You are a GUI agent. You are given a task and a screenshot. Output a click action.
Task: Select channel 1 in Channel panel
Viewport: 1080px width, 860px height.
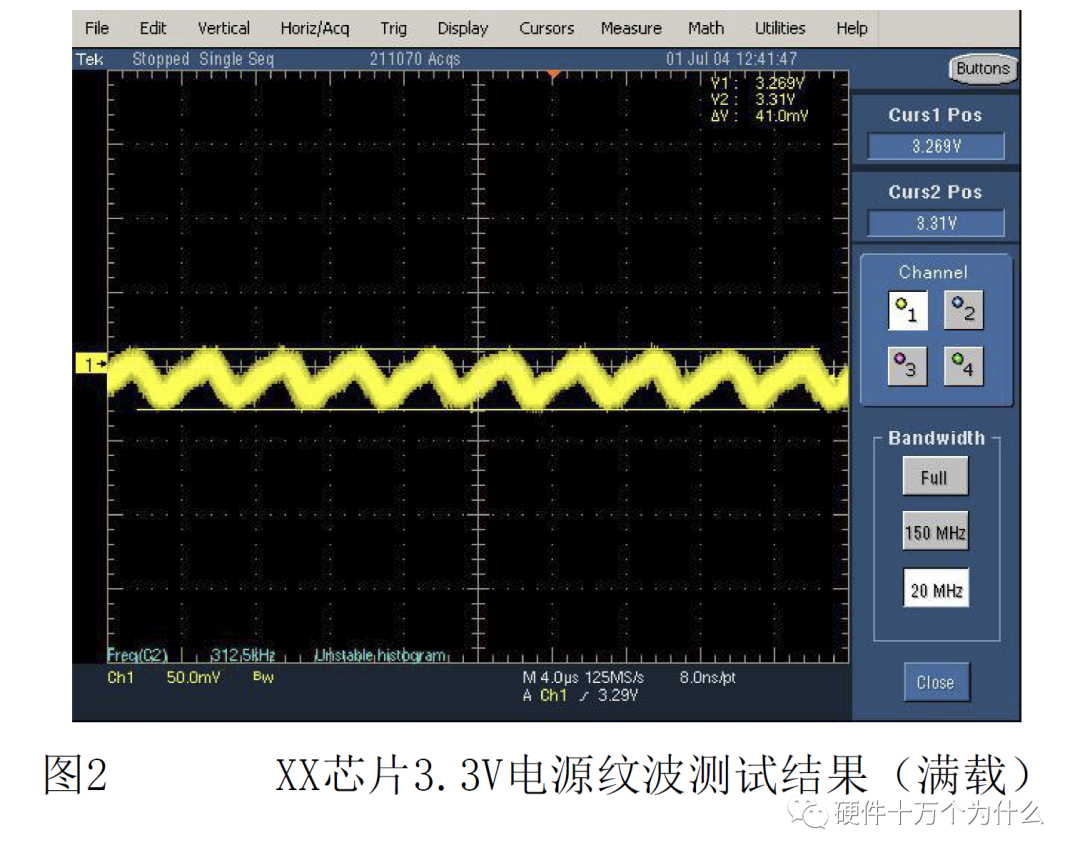(907, 311)
